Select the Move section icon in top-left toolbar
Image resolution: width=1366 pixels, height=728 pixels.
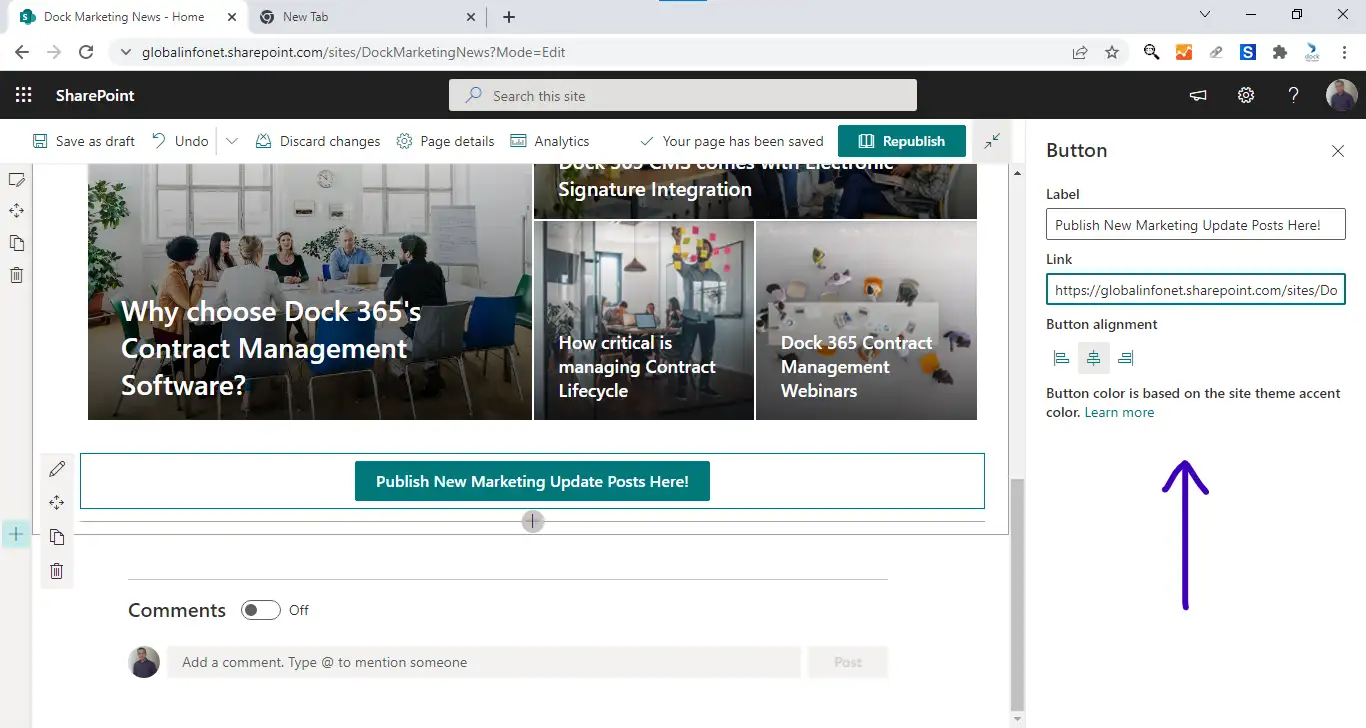pyautogui.click(x=16, y=211)
